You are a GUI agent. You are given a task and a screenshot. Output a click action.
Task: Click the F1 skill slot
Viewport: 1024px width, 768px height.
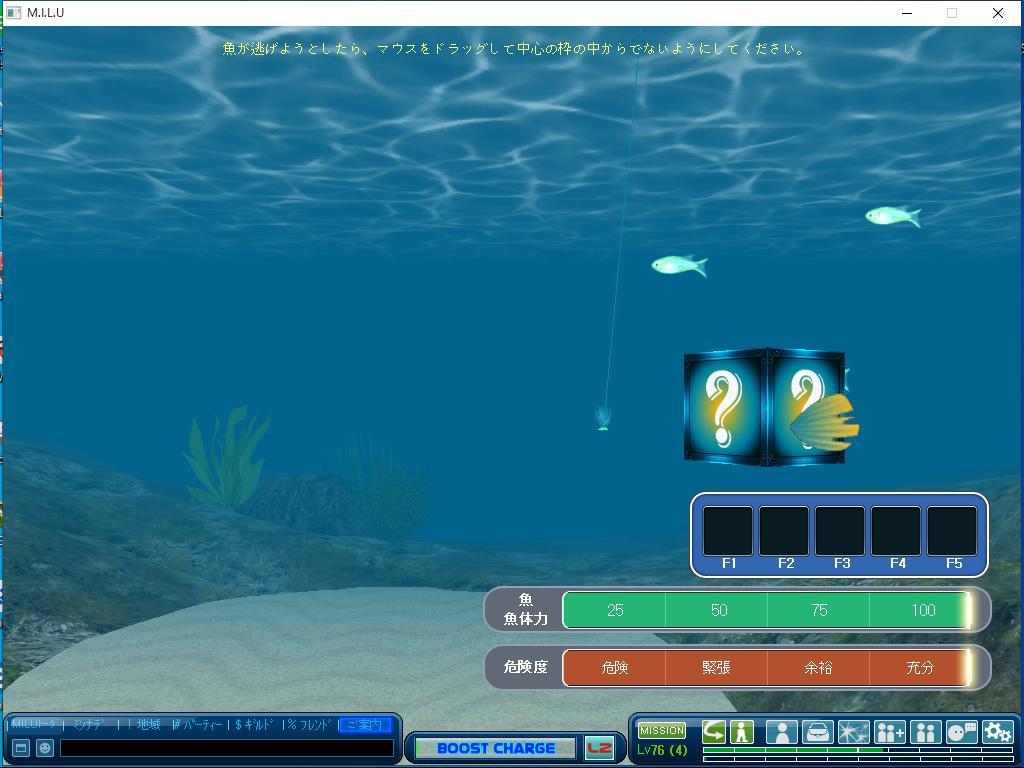click(x=728, y=531)
